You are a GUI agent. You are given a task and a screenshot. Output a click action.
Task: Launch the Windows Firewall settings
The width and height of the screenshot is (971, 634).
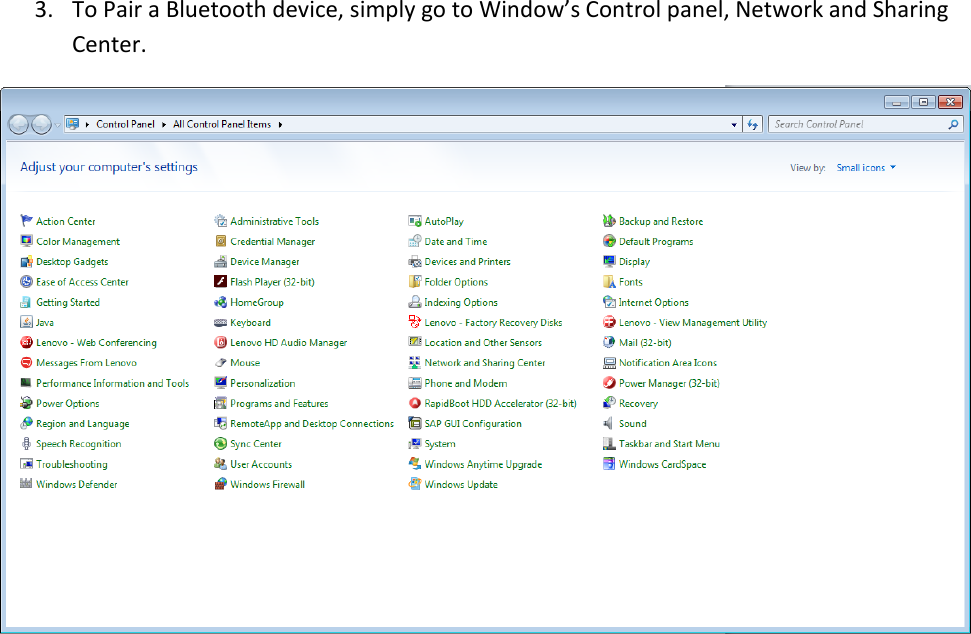coord(265,483)
